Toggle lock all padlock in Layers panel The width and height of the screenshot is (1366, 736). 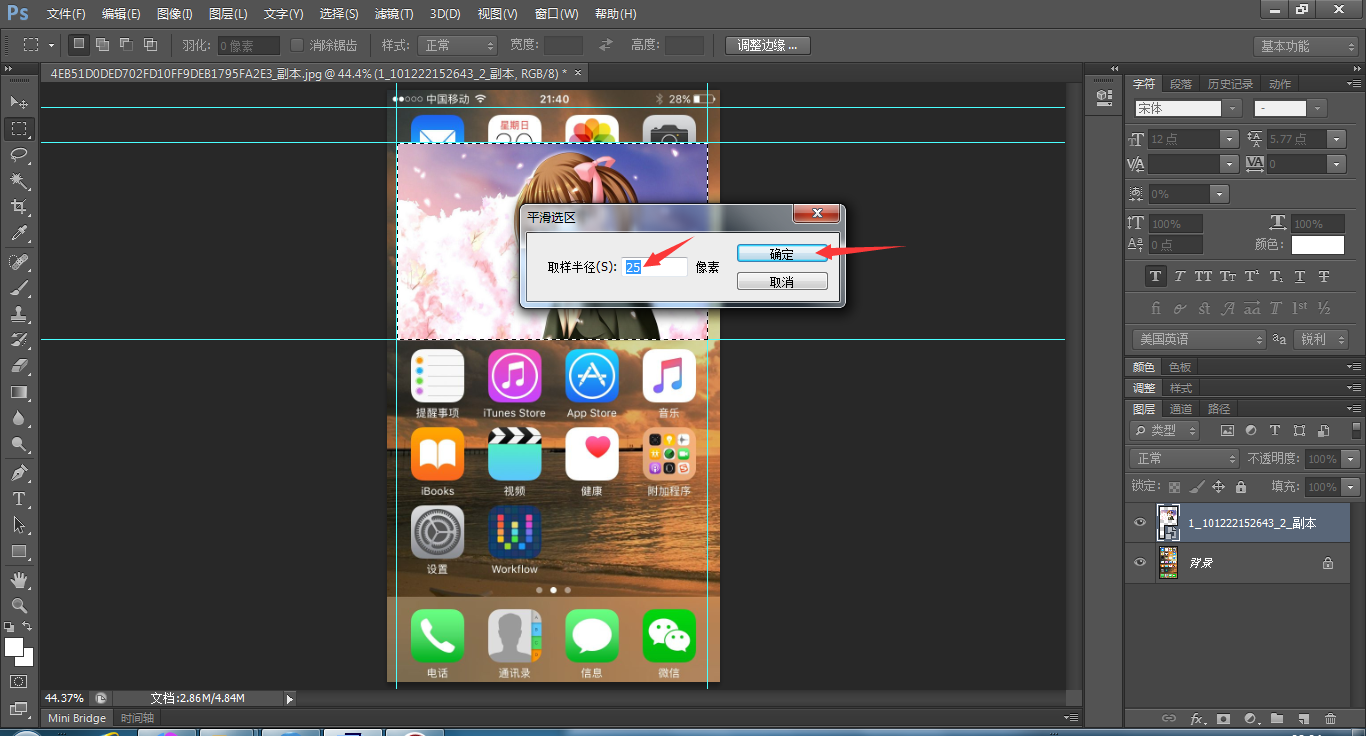(x=1241, y=487)
